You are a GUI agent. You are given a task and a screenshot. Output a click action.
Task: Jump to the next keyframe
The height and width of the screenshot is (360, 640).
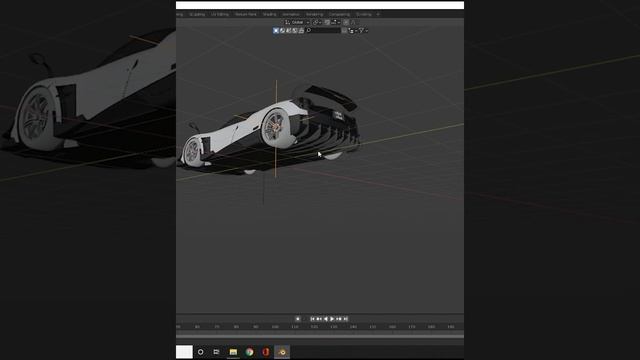[x=339, y=319]
